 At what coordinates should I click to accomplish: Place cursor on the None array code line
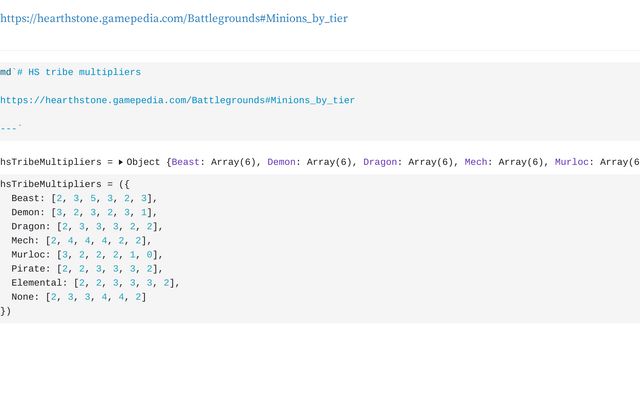point(80,296)
